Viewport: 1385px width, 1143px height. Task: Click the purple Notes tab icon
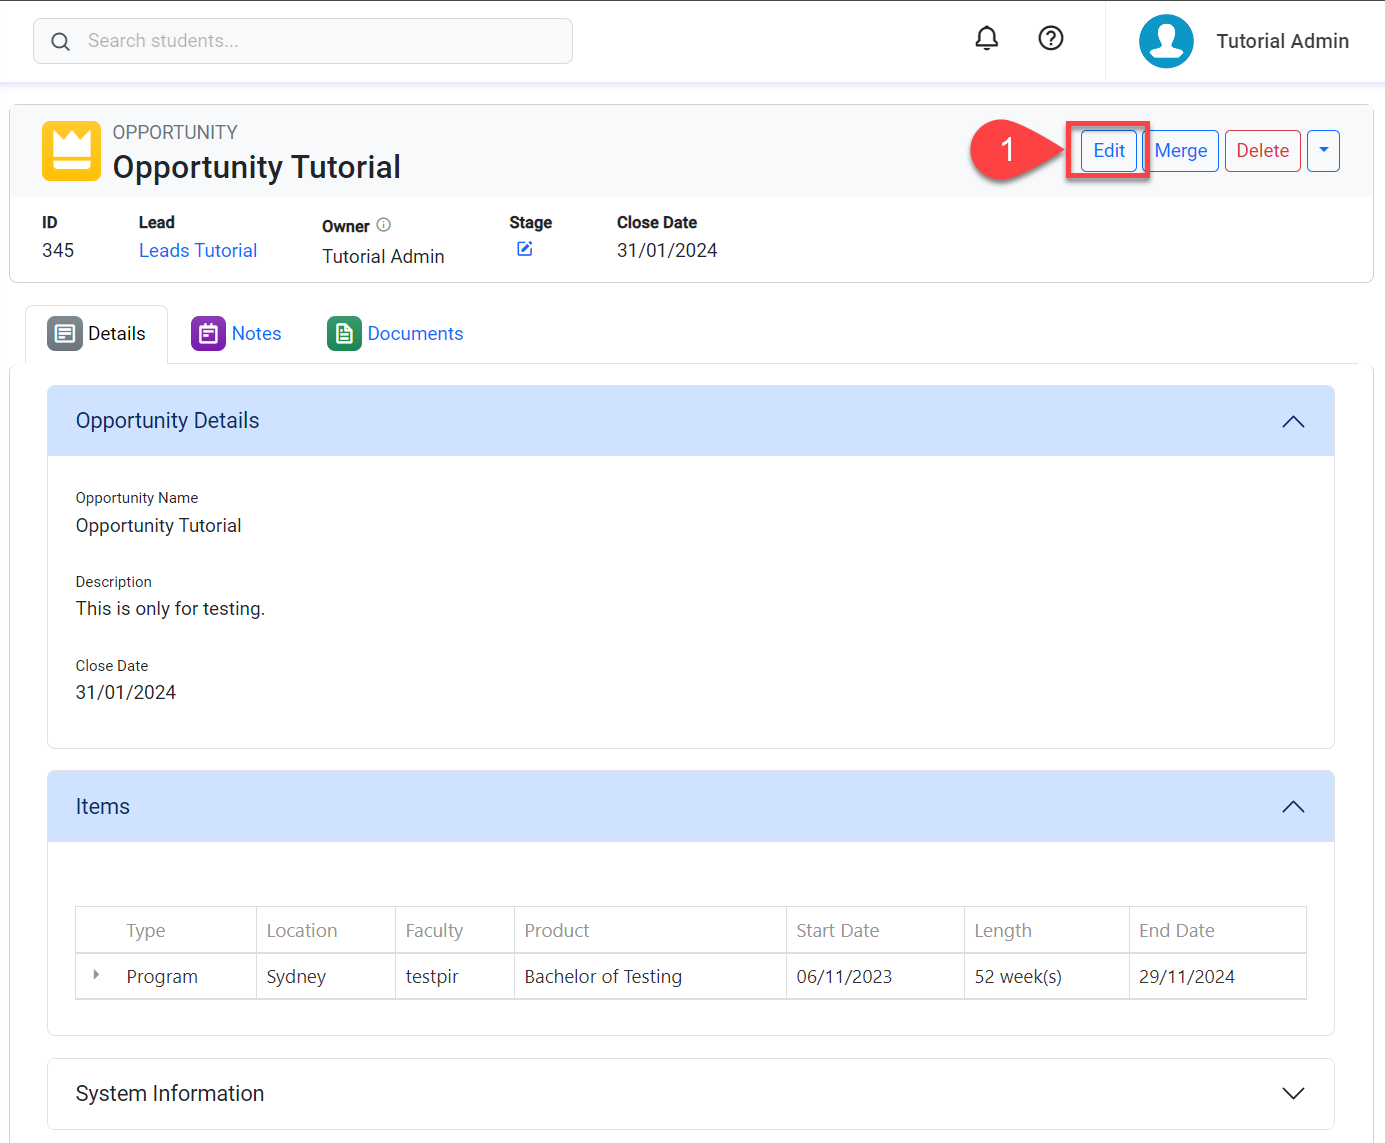(208, 334)
